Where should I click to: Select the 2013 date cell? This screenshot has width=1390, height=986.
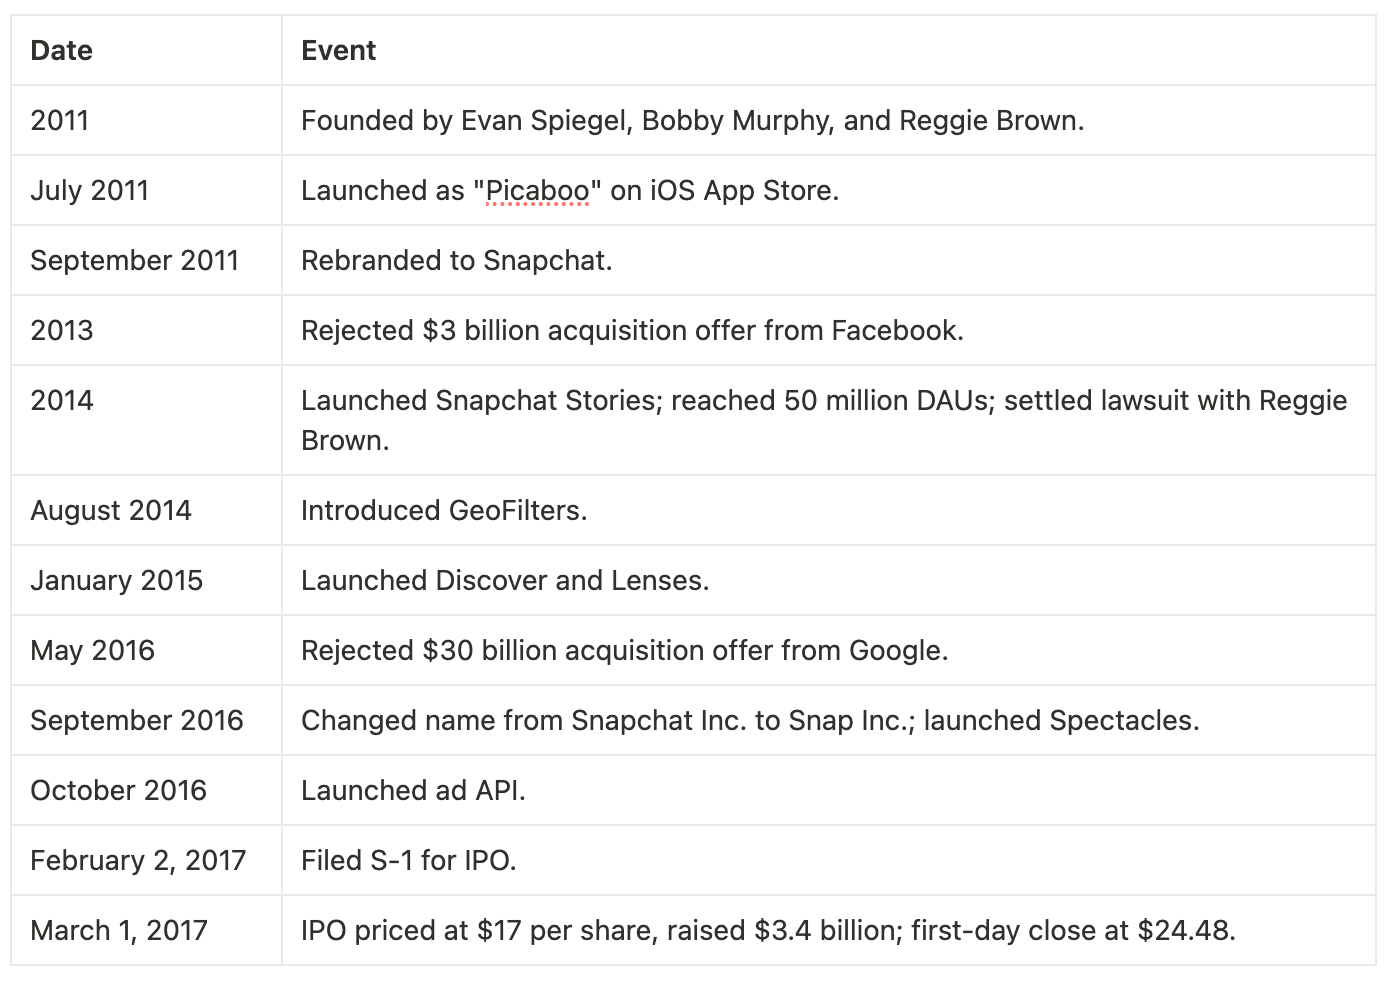tap(146, 330)
